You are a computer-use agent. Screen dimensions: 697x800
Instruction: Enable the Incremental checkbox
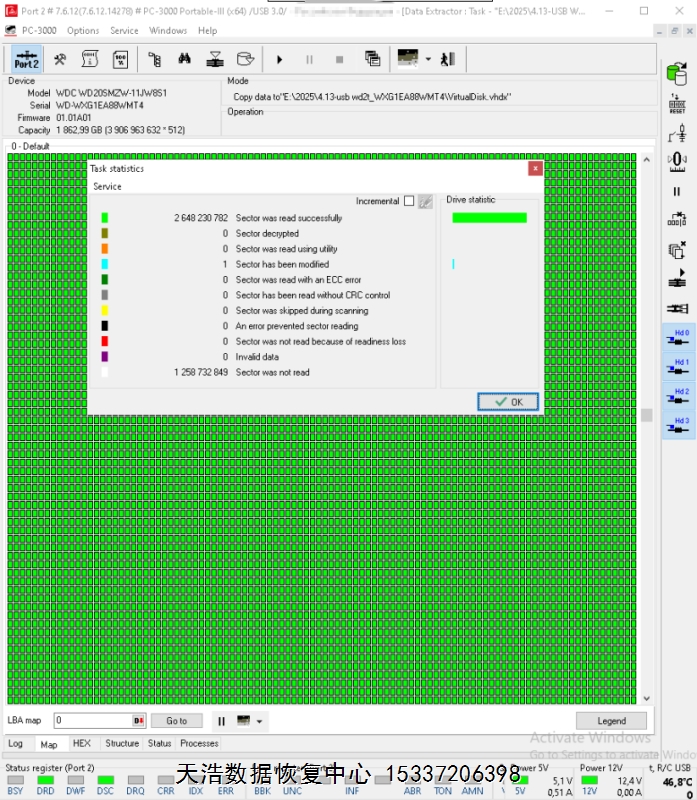pyautogui.click(x=408, y=201)
